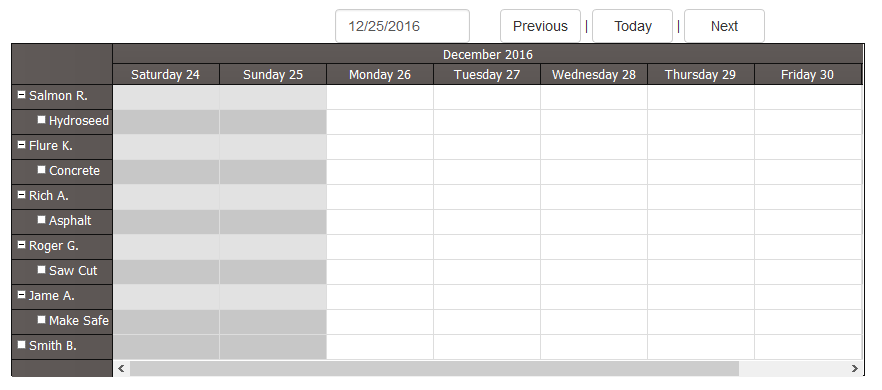
Task: Select the Friday 30 column header
Action: point(807,74)
